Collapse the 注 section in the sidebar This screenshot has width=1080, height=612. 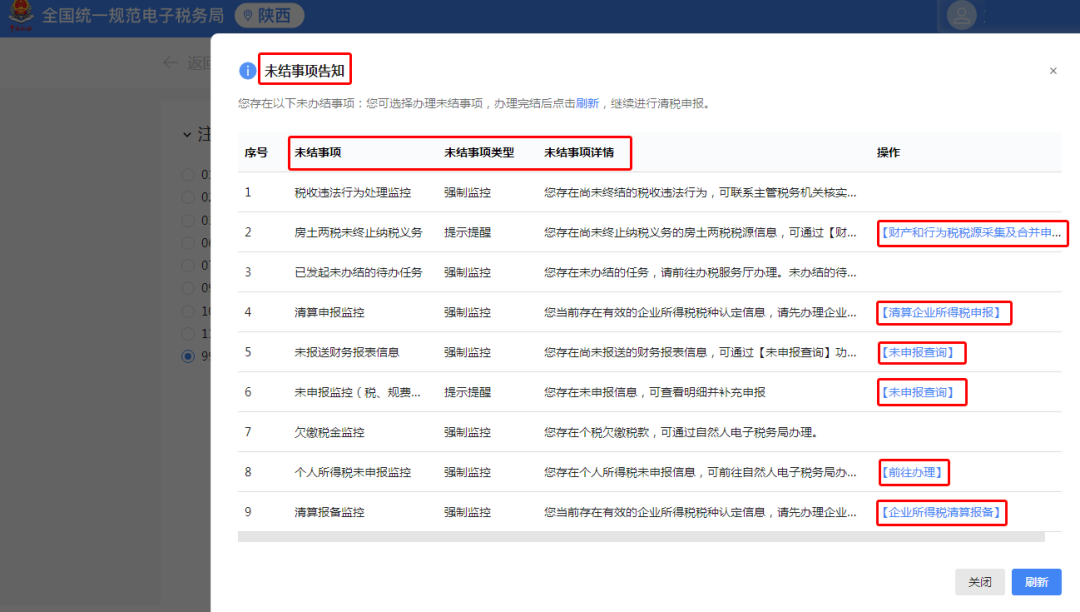pos(186,134)
